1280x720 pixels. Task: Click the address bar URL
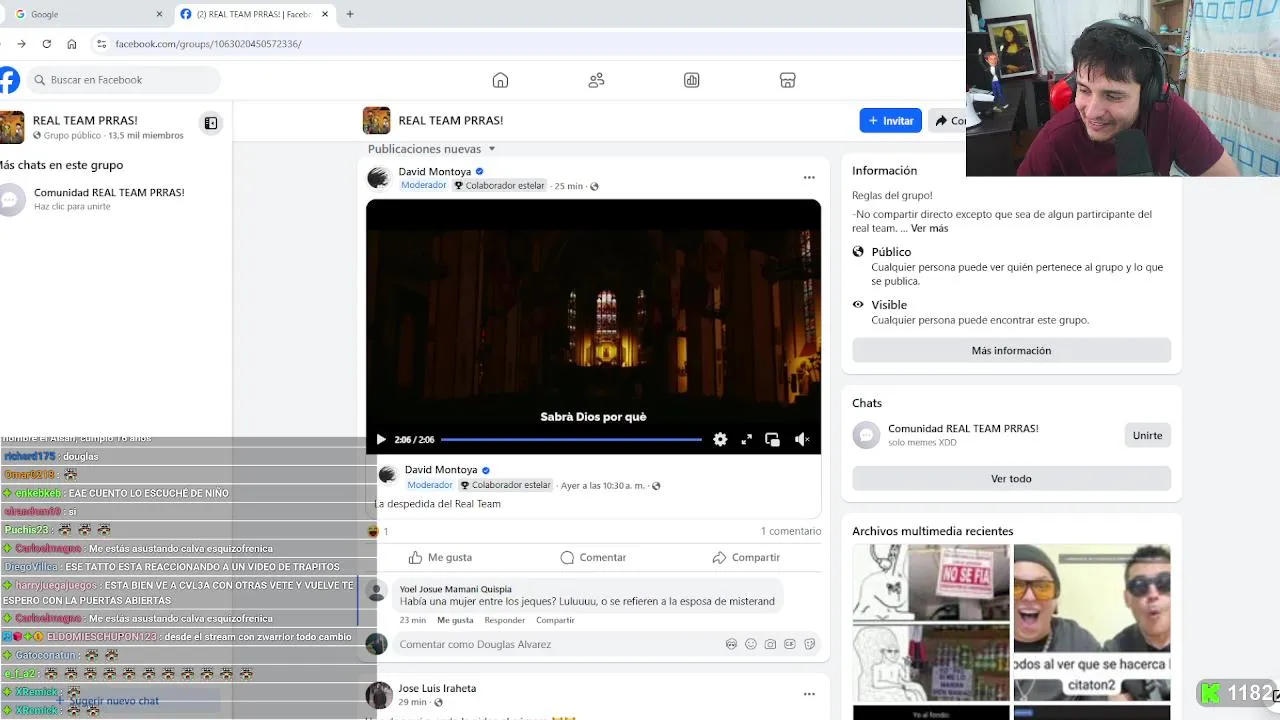tap(208, 44)
